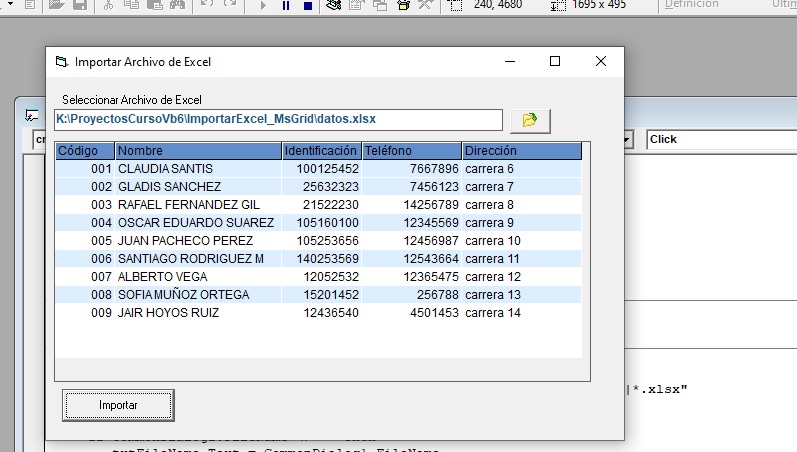
Task: Click the Importar button
Action: [x=118, y=405]
